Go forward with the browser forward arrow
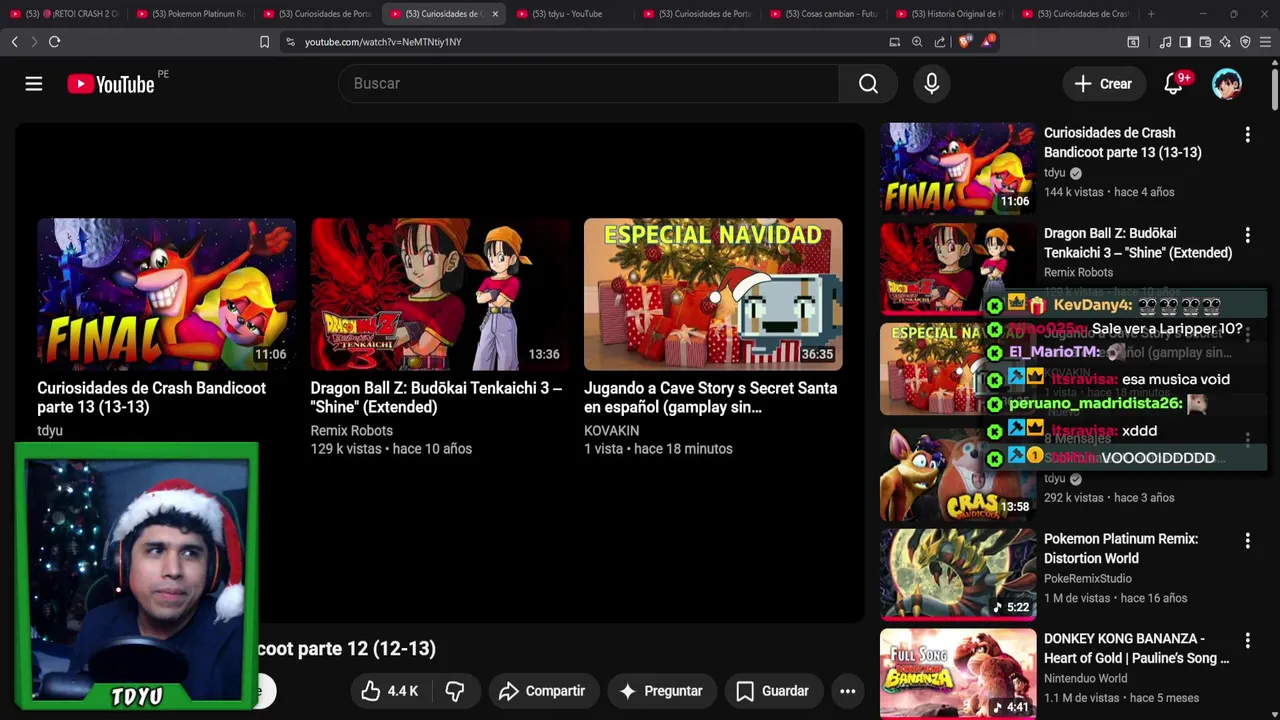Screen dimensions: 1280x720 33,42
